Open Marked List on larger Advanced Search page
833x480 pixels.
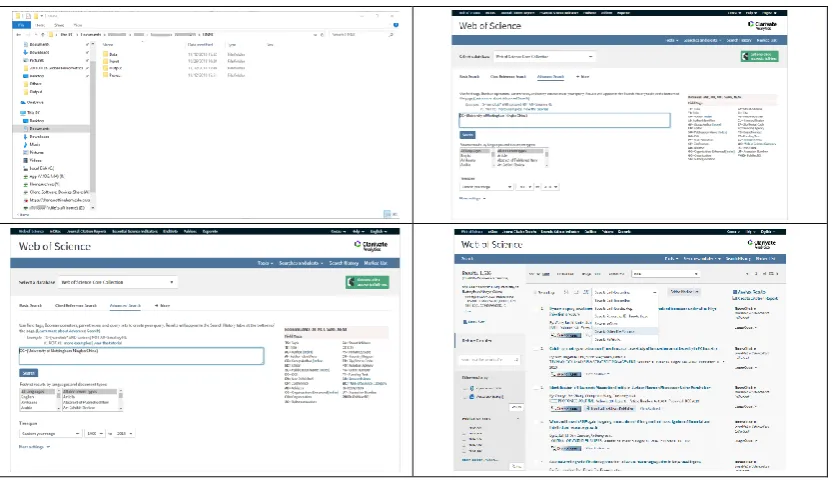pos(376,263)
